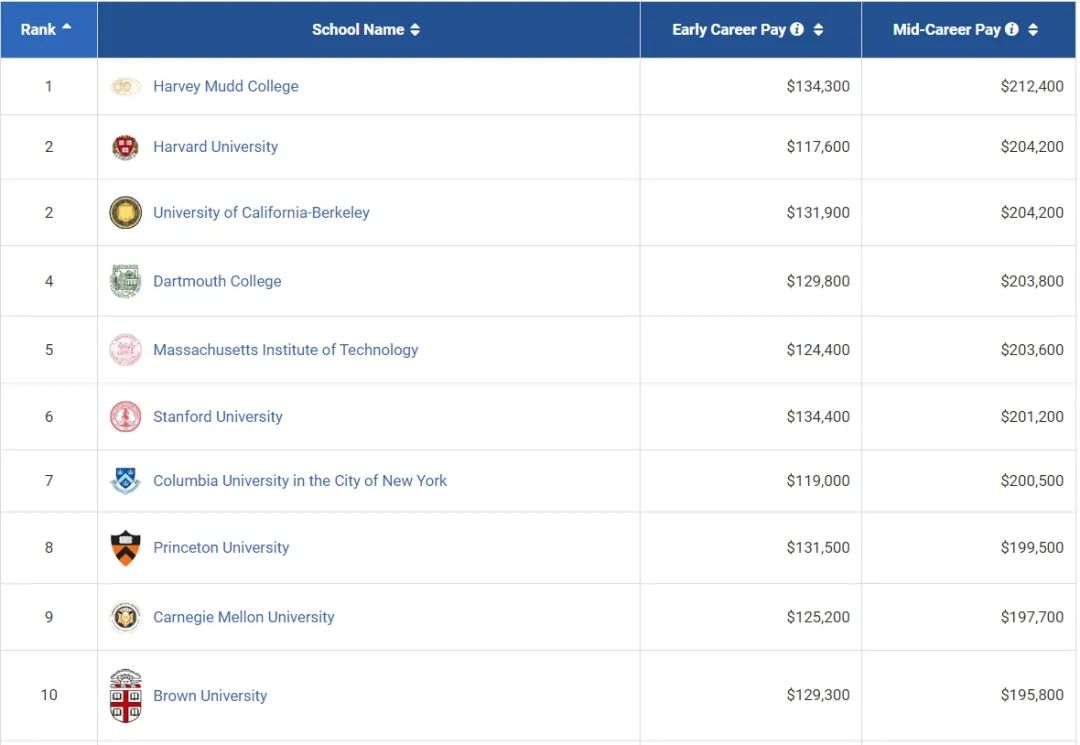Open the University of California-Berkeley link

(x=261, y=213)
